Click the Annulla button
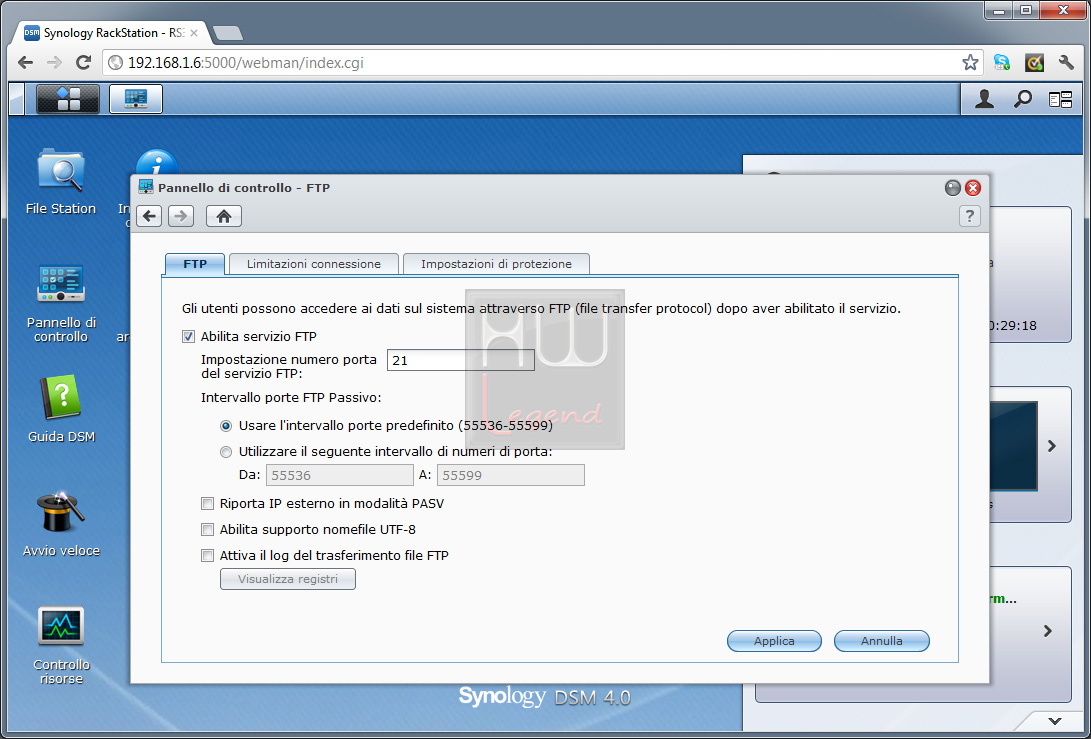1091x739 pixels. (x=882, y=641)
